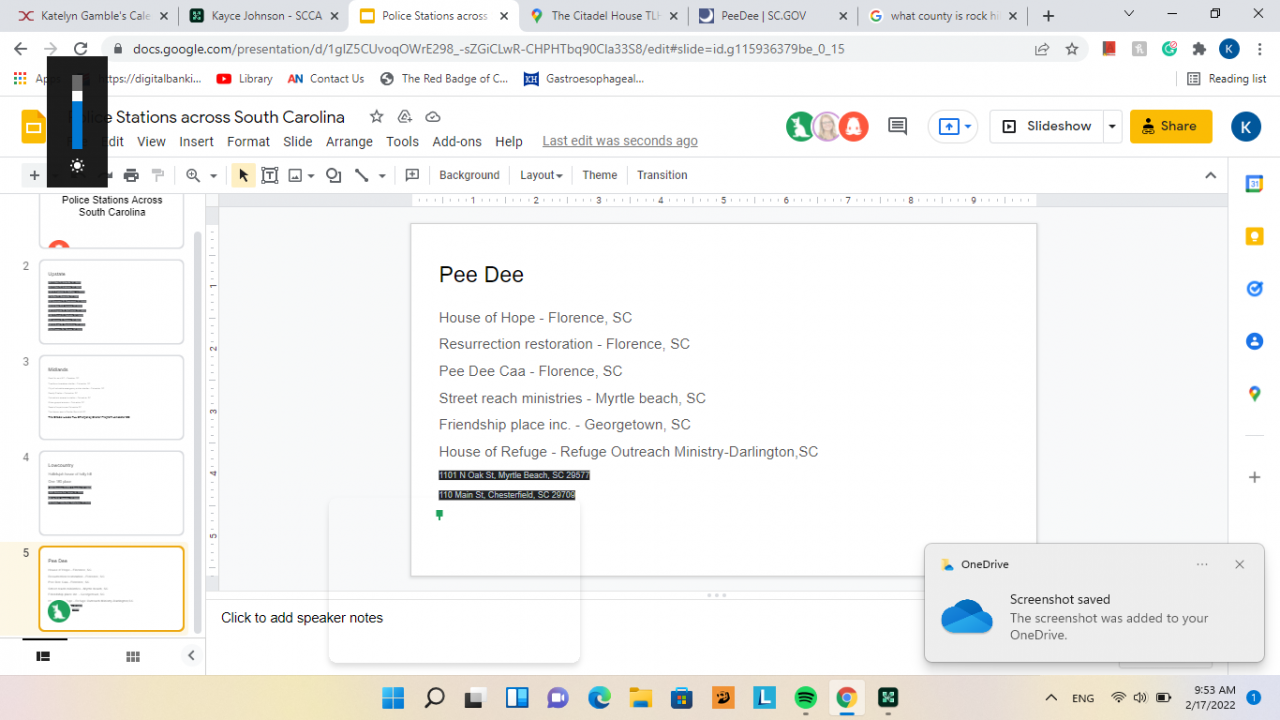Open Google Keep side panel
The height and width of the screenshot is (720, 1280).
click(x=1254, y=236)
